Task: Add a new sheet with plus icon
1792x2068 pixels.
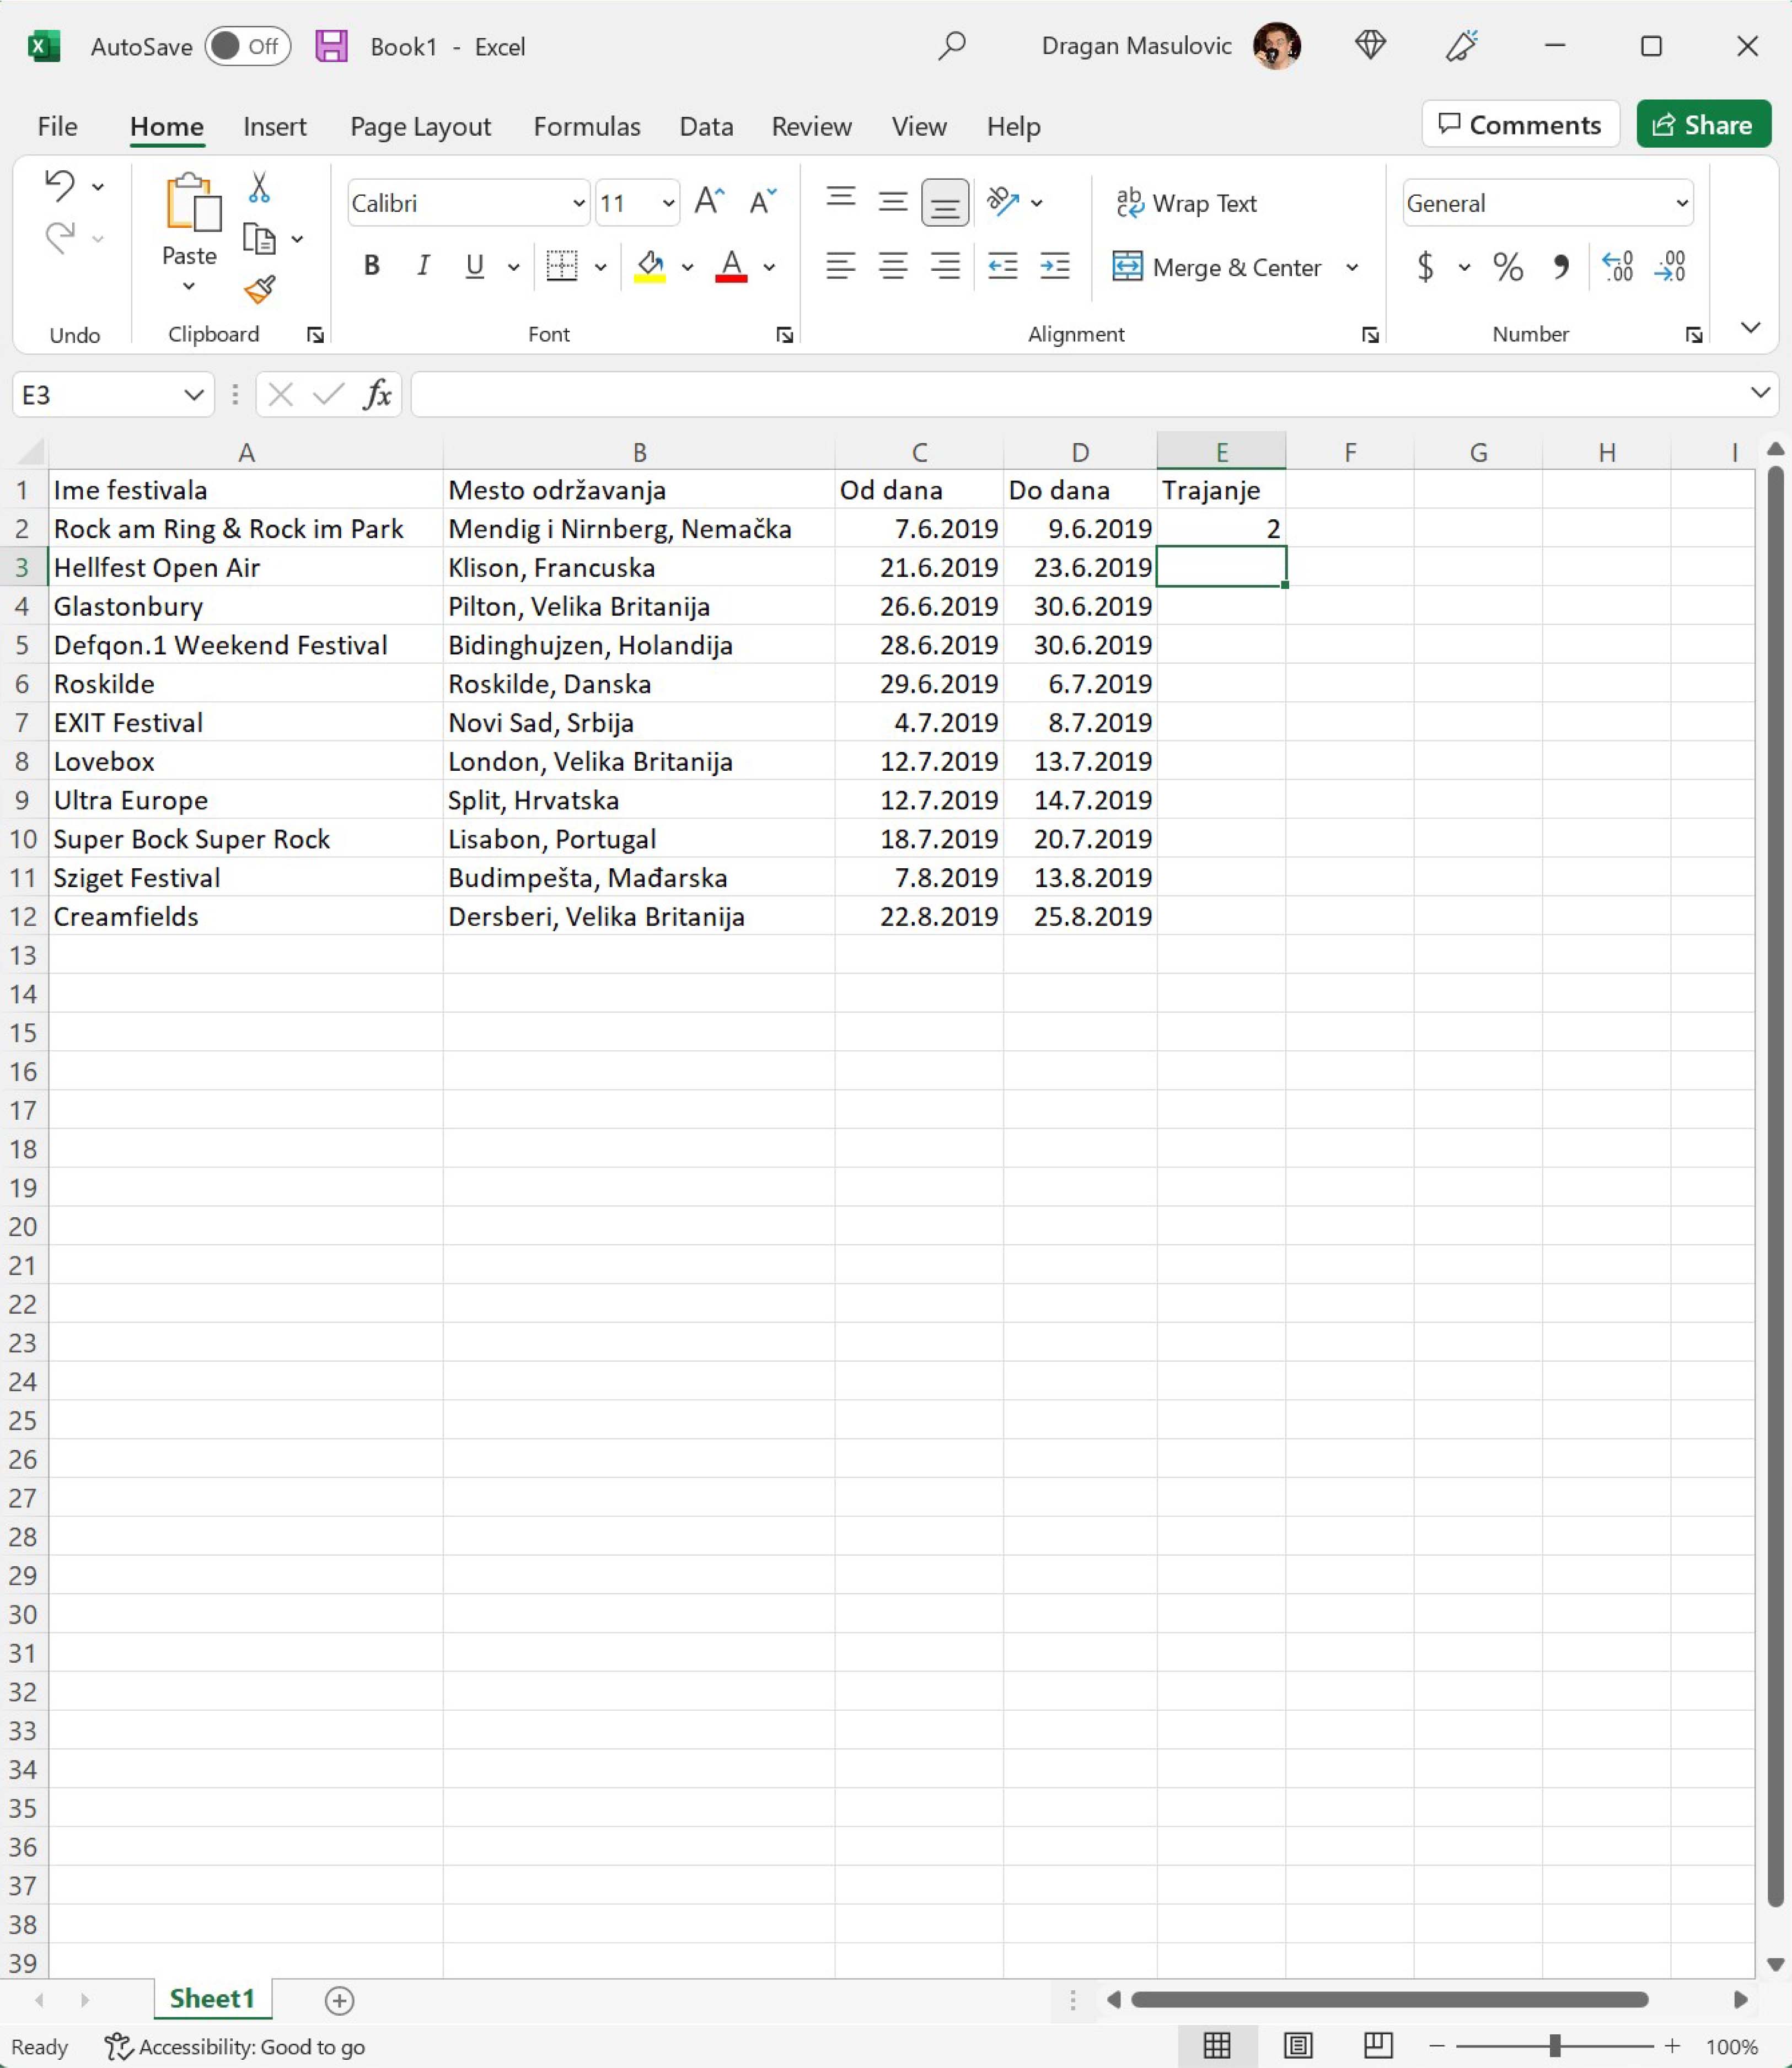Action: (x=339, y=2000)
